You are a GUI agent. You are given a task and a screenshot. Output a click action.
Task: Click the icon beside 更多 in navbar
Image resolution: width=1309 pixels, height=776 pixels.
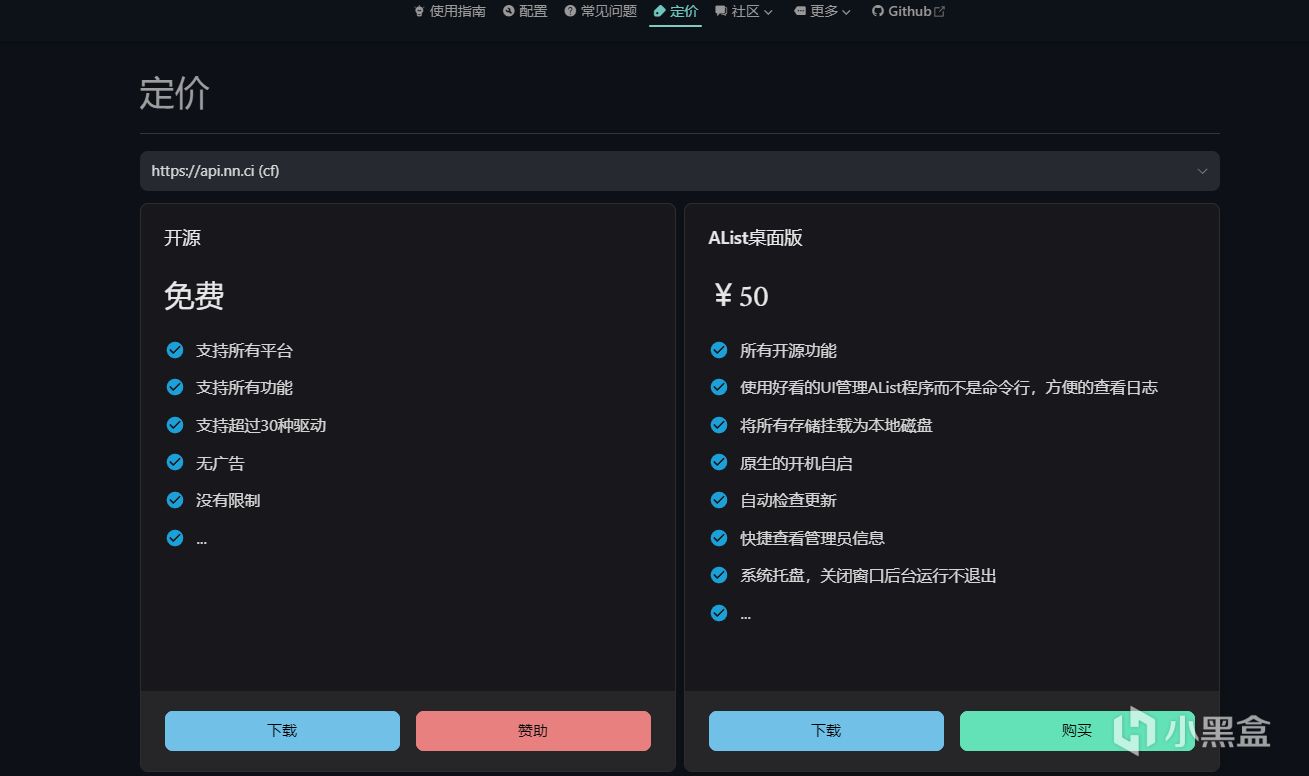point(799,11)
